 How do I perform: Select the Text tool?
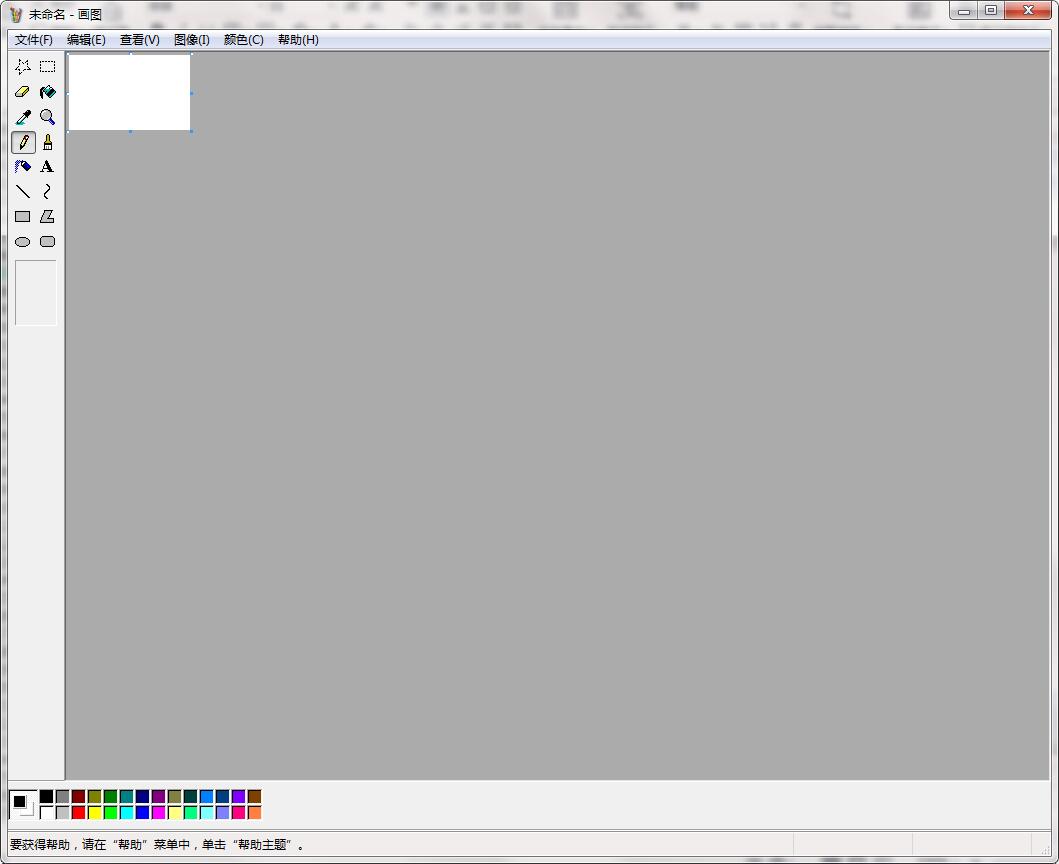point(47,166)
